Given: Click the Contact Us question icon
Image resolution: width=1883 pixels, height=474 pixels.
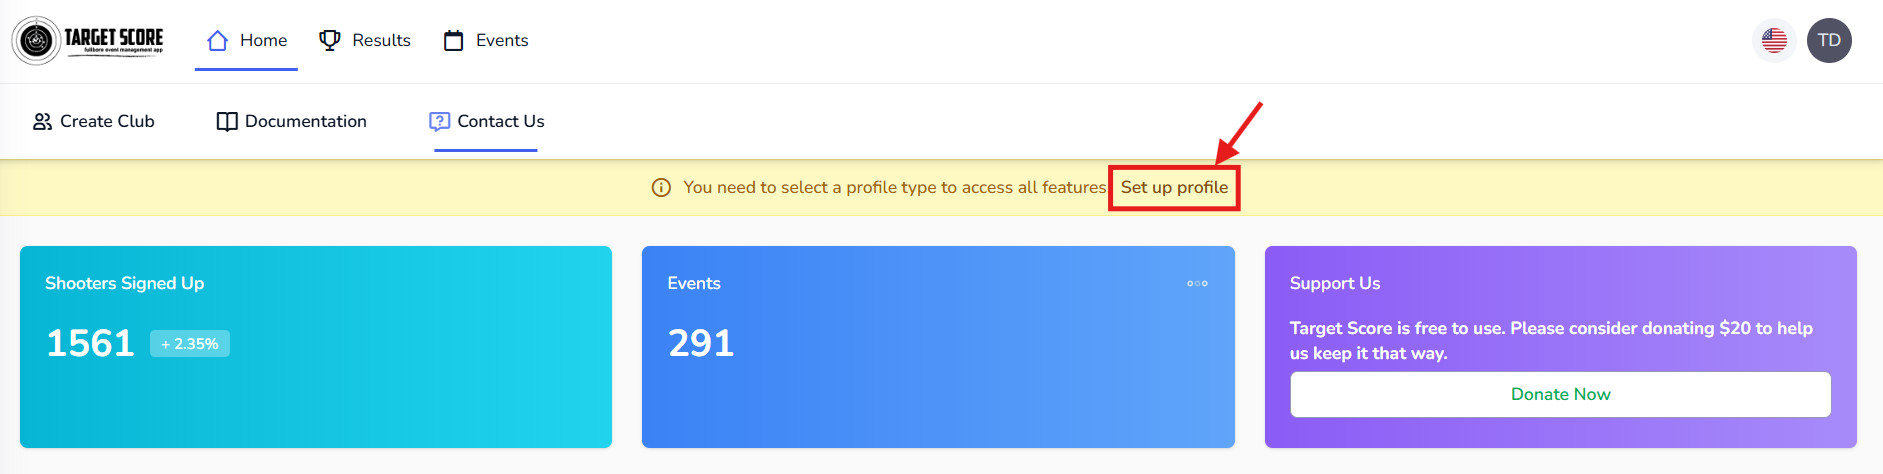Looking at the screenshot, I should pyautogui.click(x=439, y=122).
